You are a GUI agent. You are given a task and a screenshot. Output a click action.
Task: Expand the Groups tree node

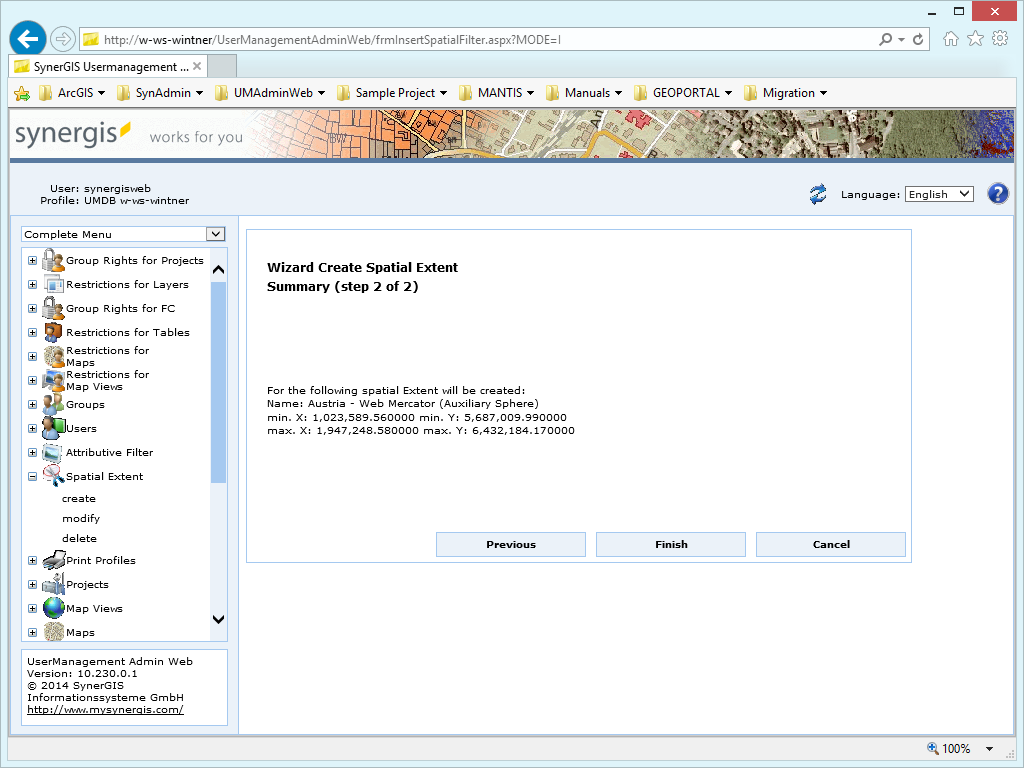[x=31, y=404]
